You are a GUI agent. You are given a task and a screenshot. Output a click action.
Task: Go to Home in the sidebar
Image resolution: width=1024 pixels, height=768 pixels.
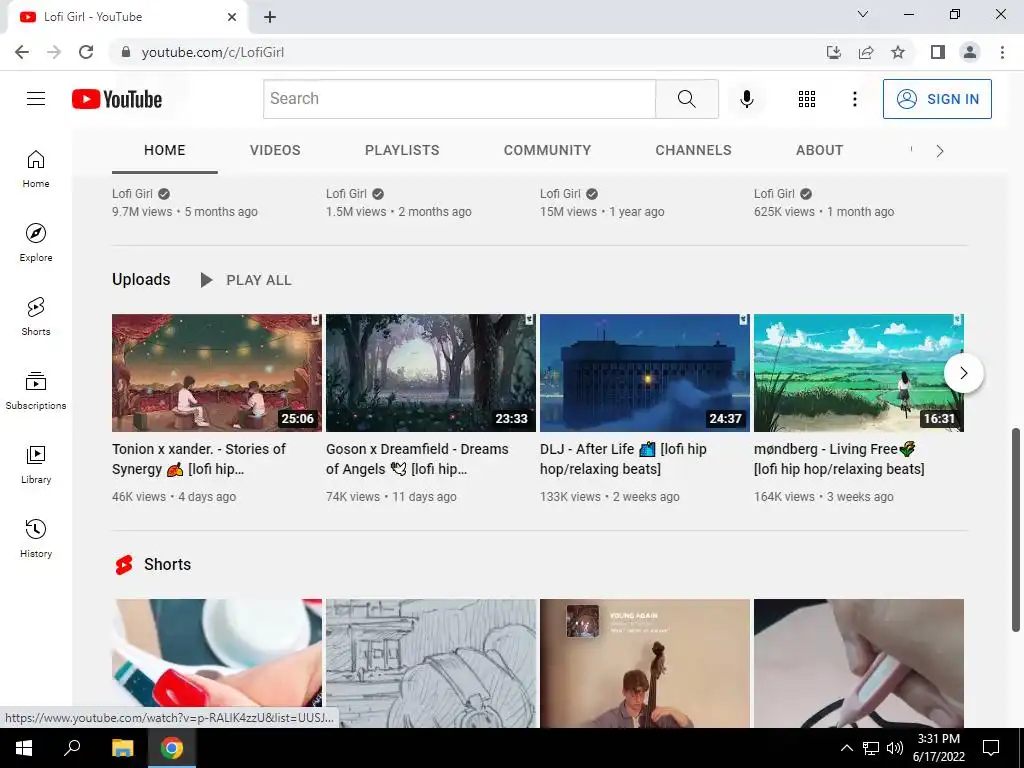pos(36,168)
